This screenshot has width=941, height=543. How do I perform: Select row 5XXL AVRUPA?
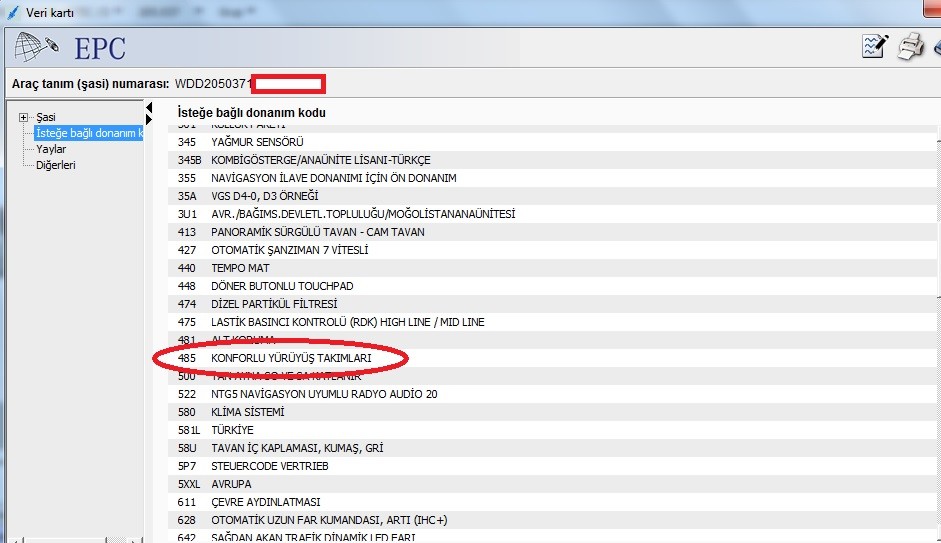[552, 484]
